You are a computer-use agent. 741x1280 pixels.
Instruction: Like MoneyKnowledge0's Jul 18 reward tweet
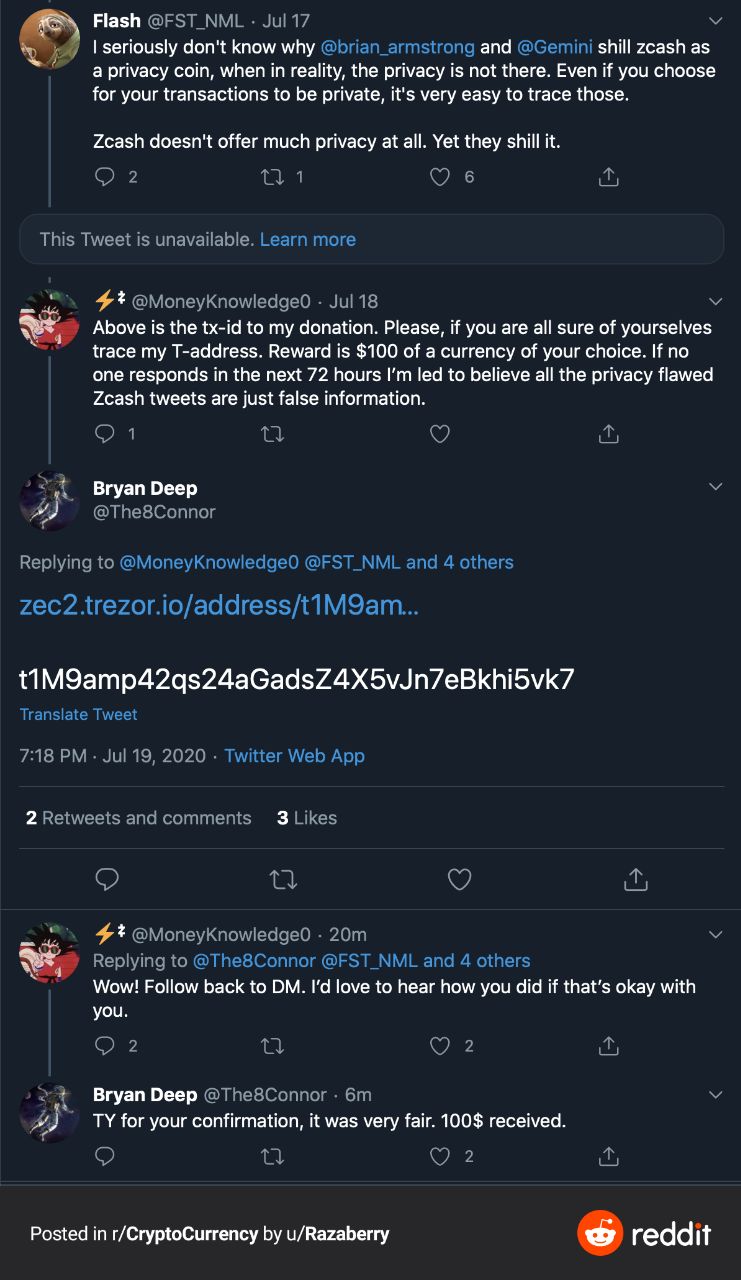point(440,434)
